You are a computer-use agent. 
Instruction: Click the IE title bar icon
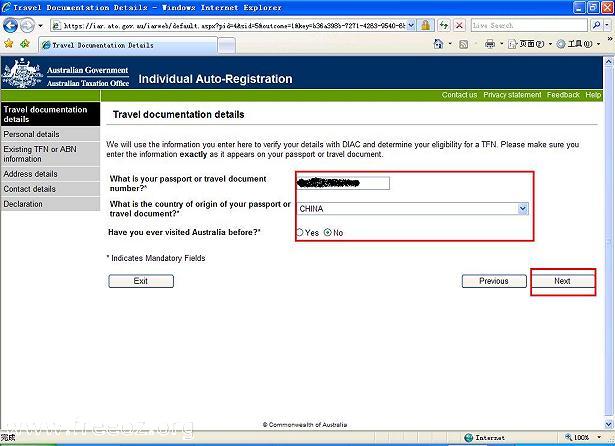click(6, 7)
